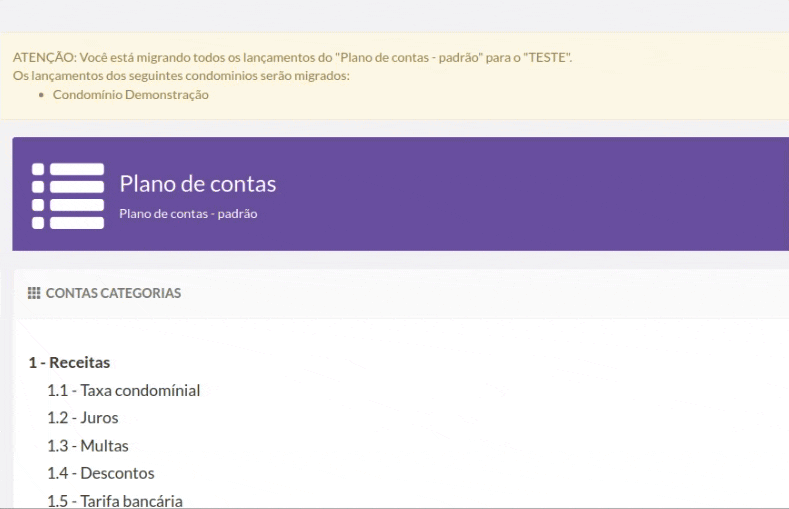Click Condomínio Demonstração in the warning list
Screen dimensions: 789x509
(131, 95)
